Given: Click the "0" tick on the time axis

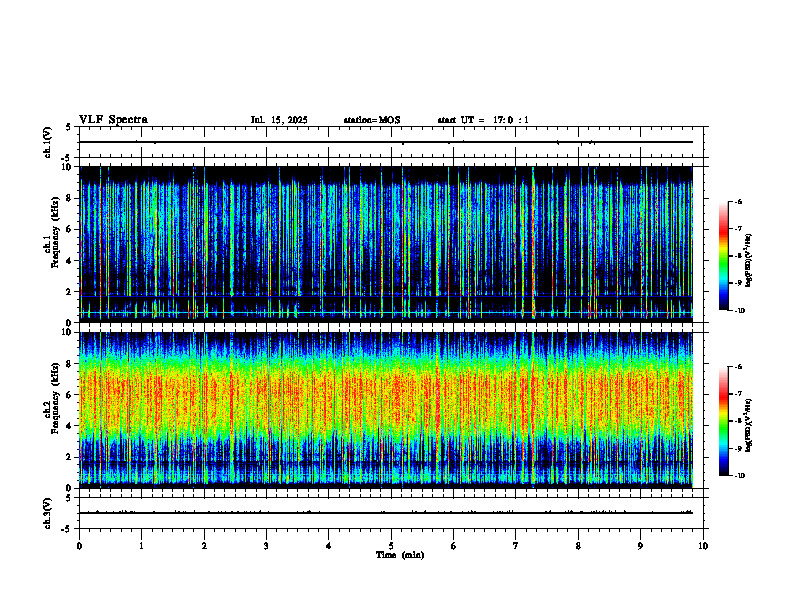Looking at the screenshot, I should tap(79, 546).
